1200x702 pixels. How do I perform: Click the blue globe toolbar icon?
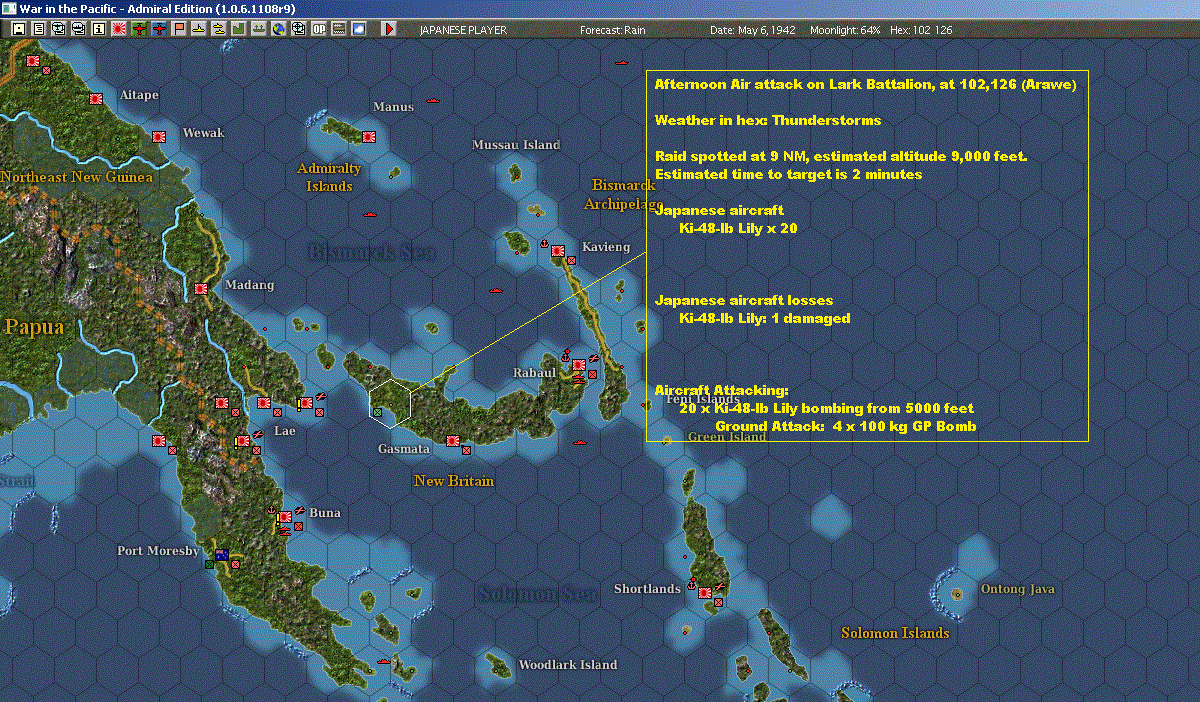coord(279,30)
